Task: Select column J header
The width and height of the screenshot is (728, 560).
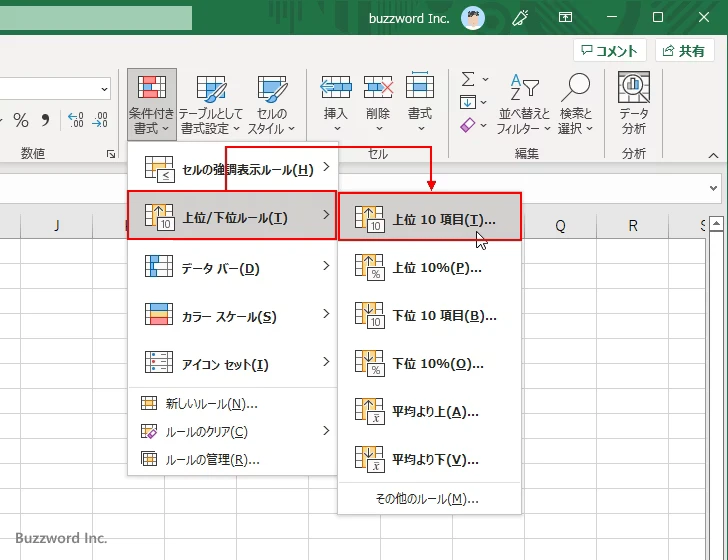Action: [x=57, y=226]
